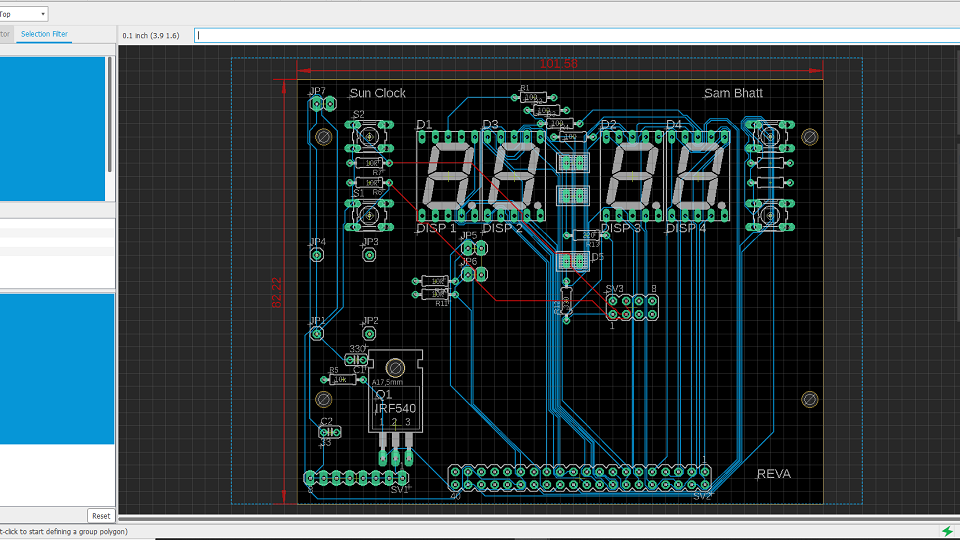Image resolution: width=960 pixels, height=540 pixels.
Task: Click the 101.58 horizontal dimension label
Action: click(x=559, y=64)
